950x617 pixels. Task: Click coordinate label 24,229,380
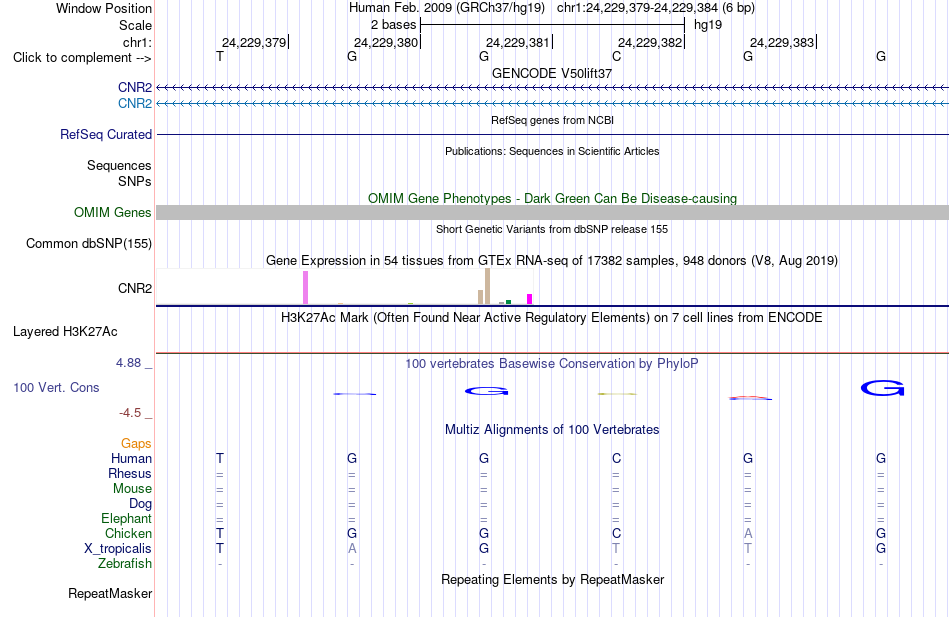tap(386, 42)
